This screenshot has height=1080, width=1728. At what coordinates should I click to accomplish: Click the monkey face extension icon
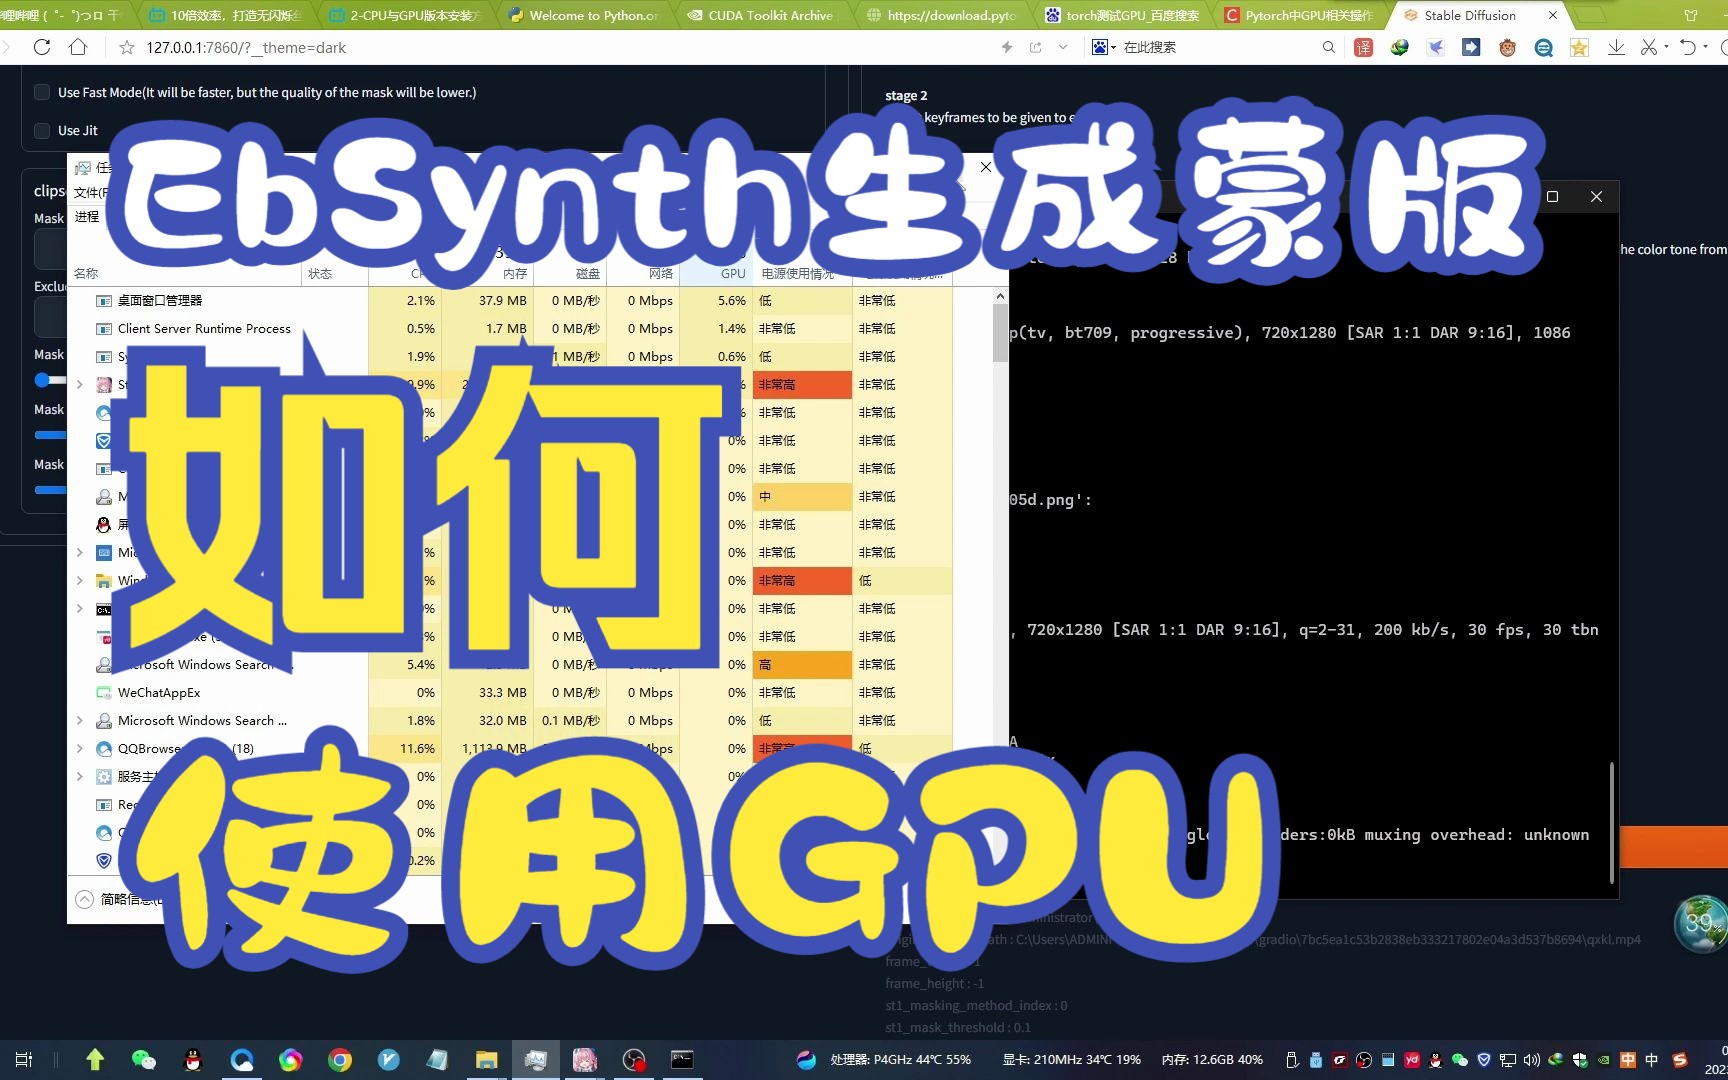1507,47
